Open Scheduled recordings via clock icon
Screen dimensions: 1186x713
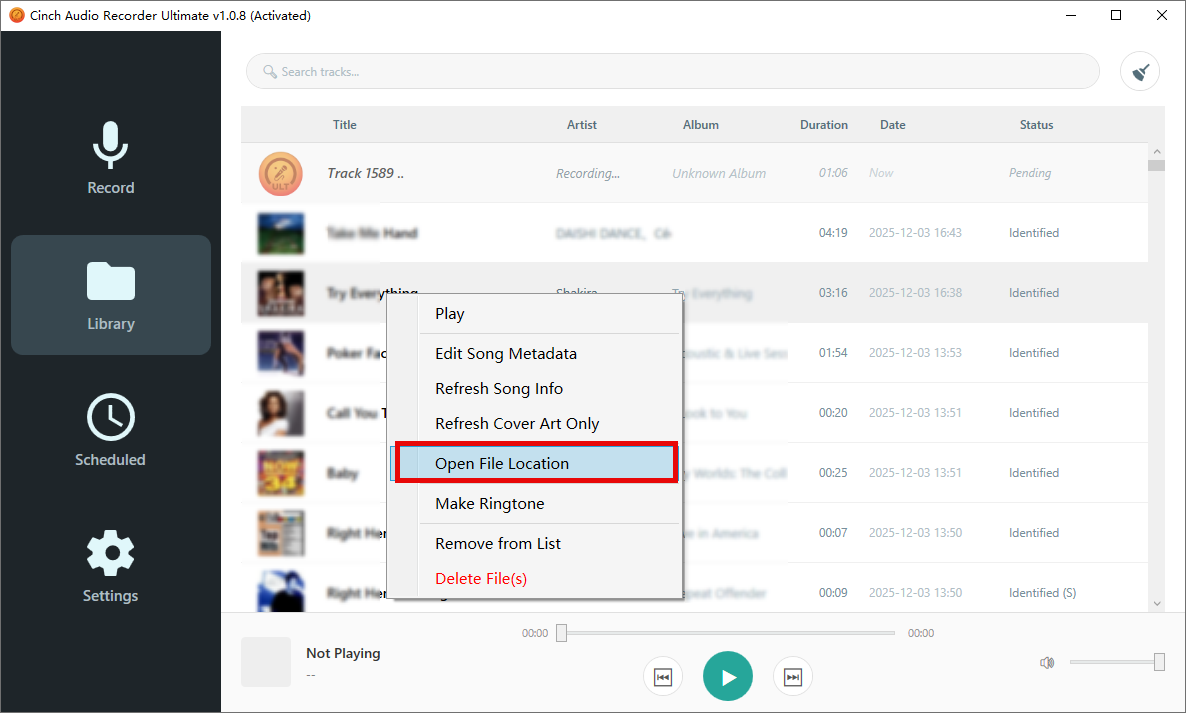pyautogui.click(x=110, y=417)
